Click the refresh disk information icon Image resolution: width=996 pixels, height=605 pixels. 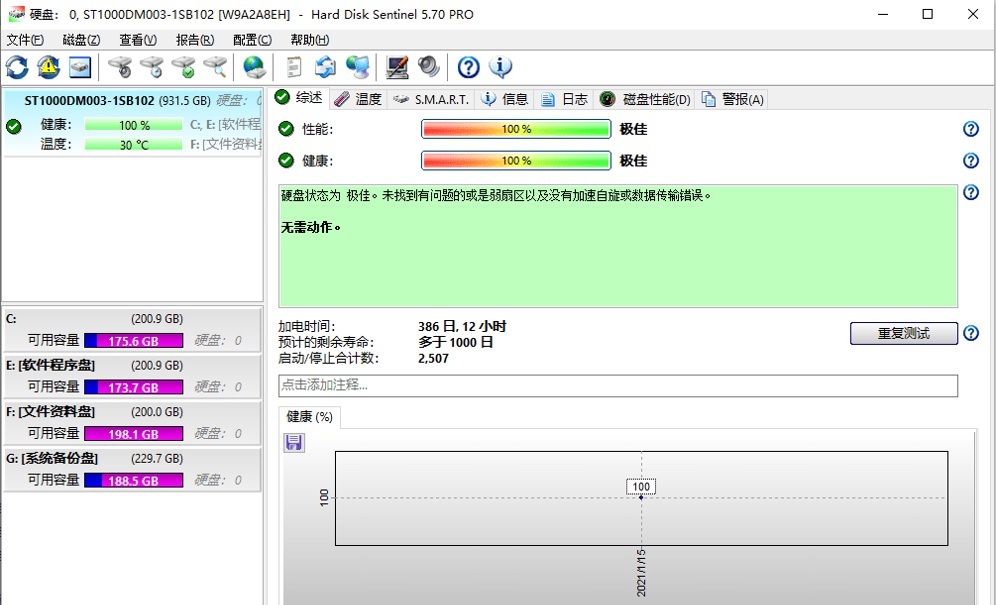[16, 66]
